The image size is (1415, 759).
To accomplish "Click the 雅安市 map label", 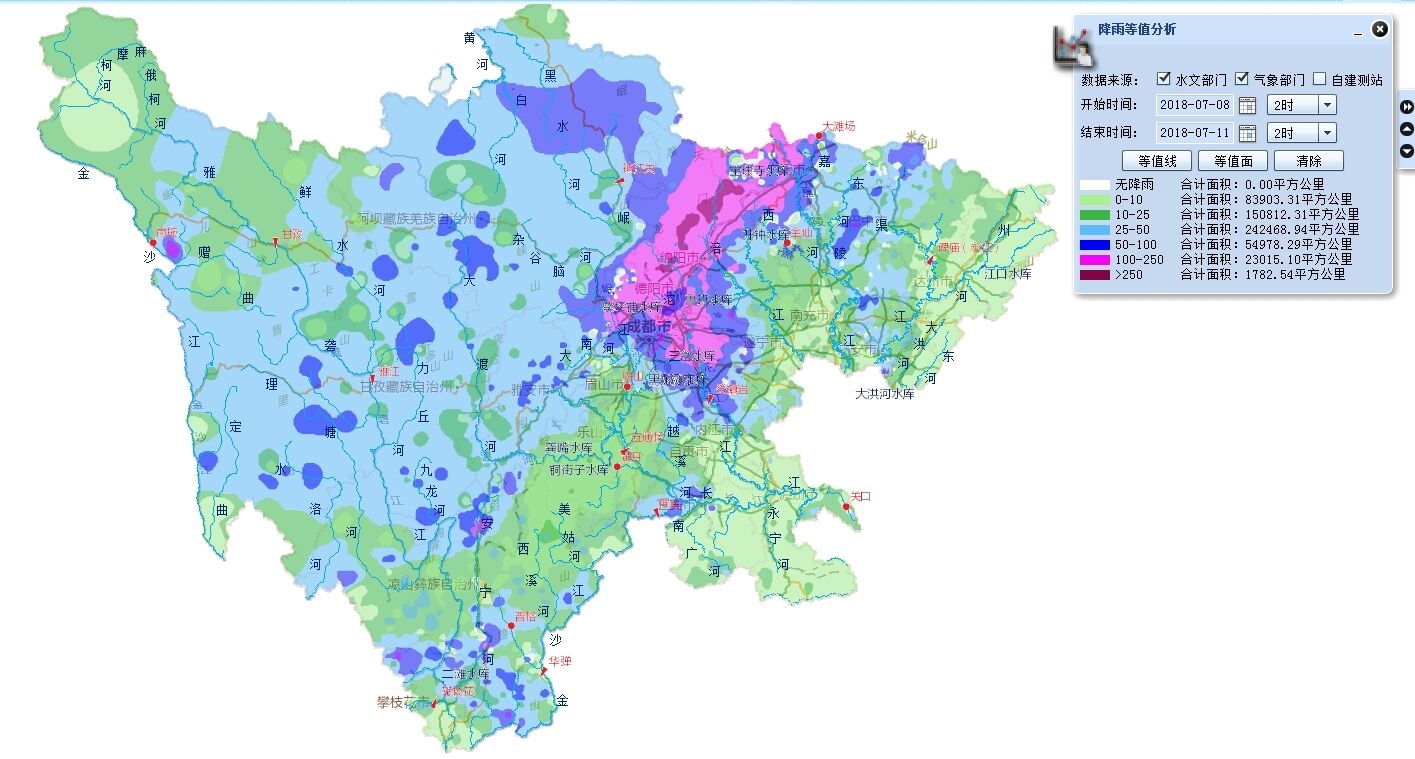I will 530,390.
